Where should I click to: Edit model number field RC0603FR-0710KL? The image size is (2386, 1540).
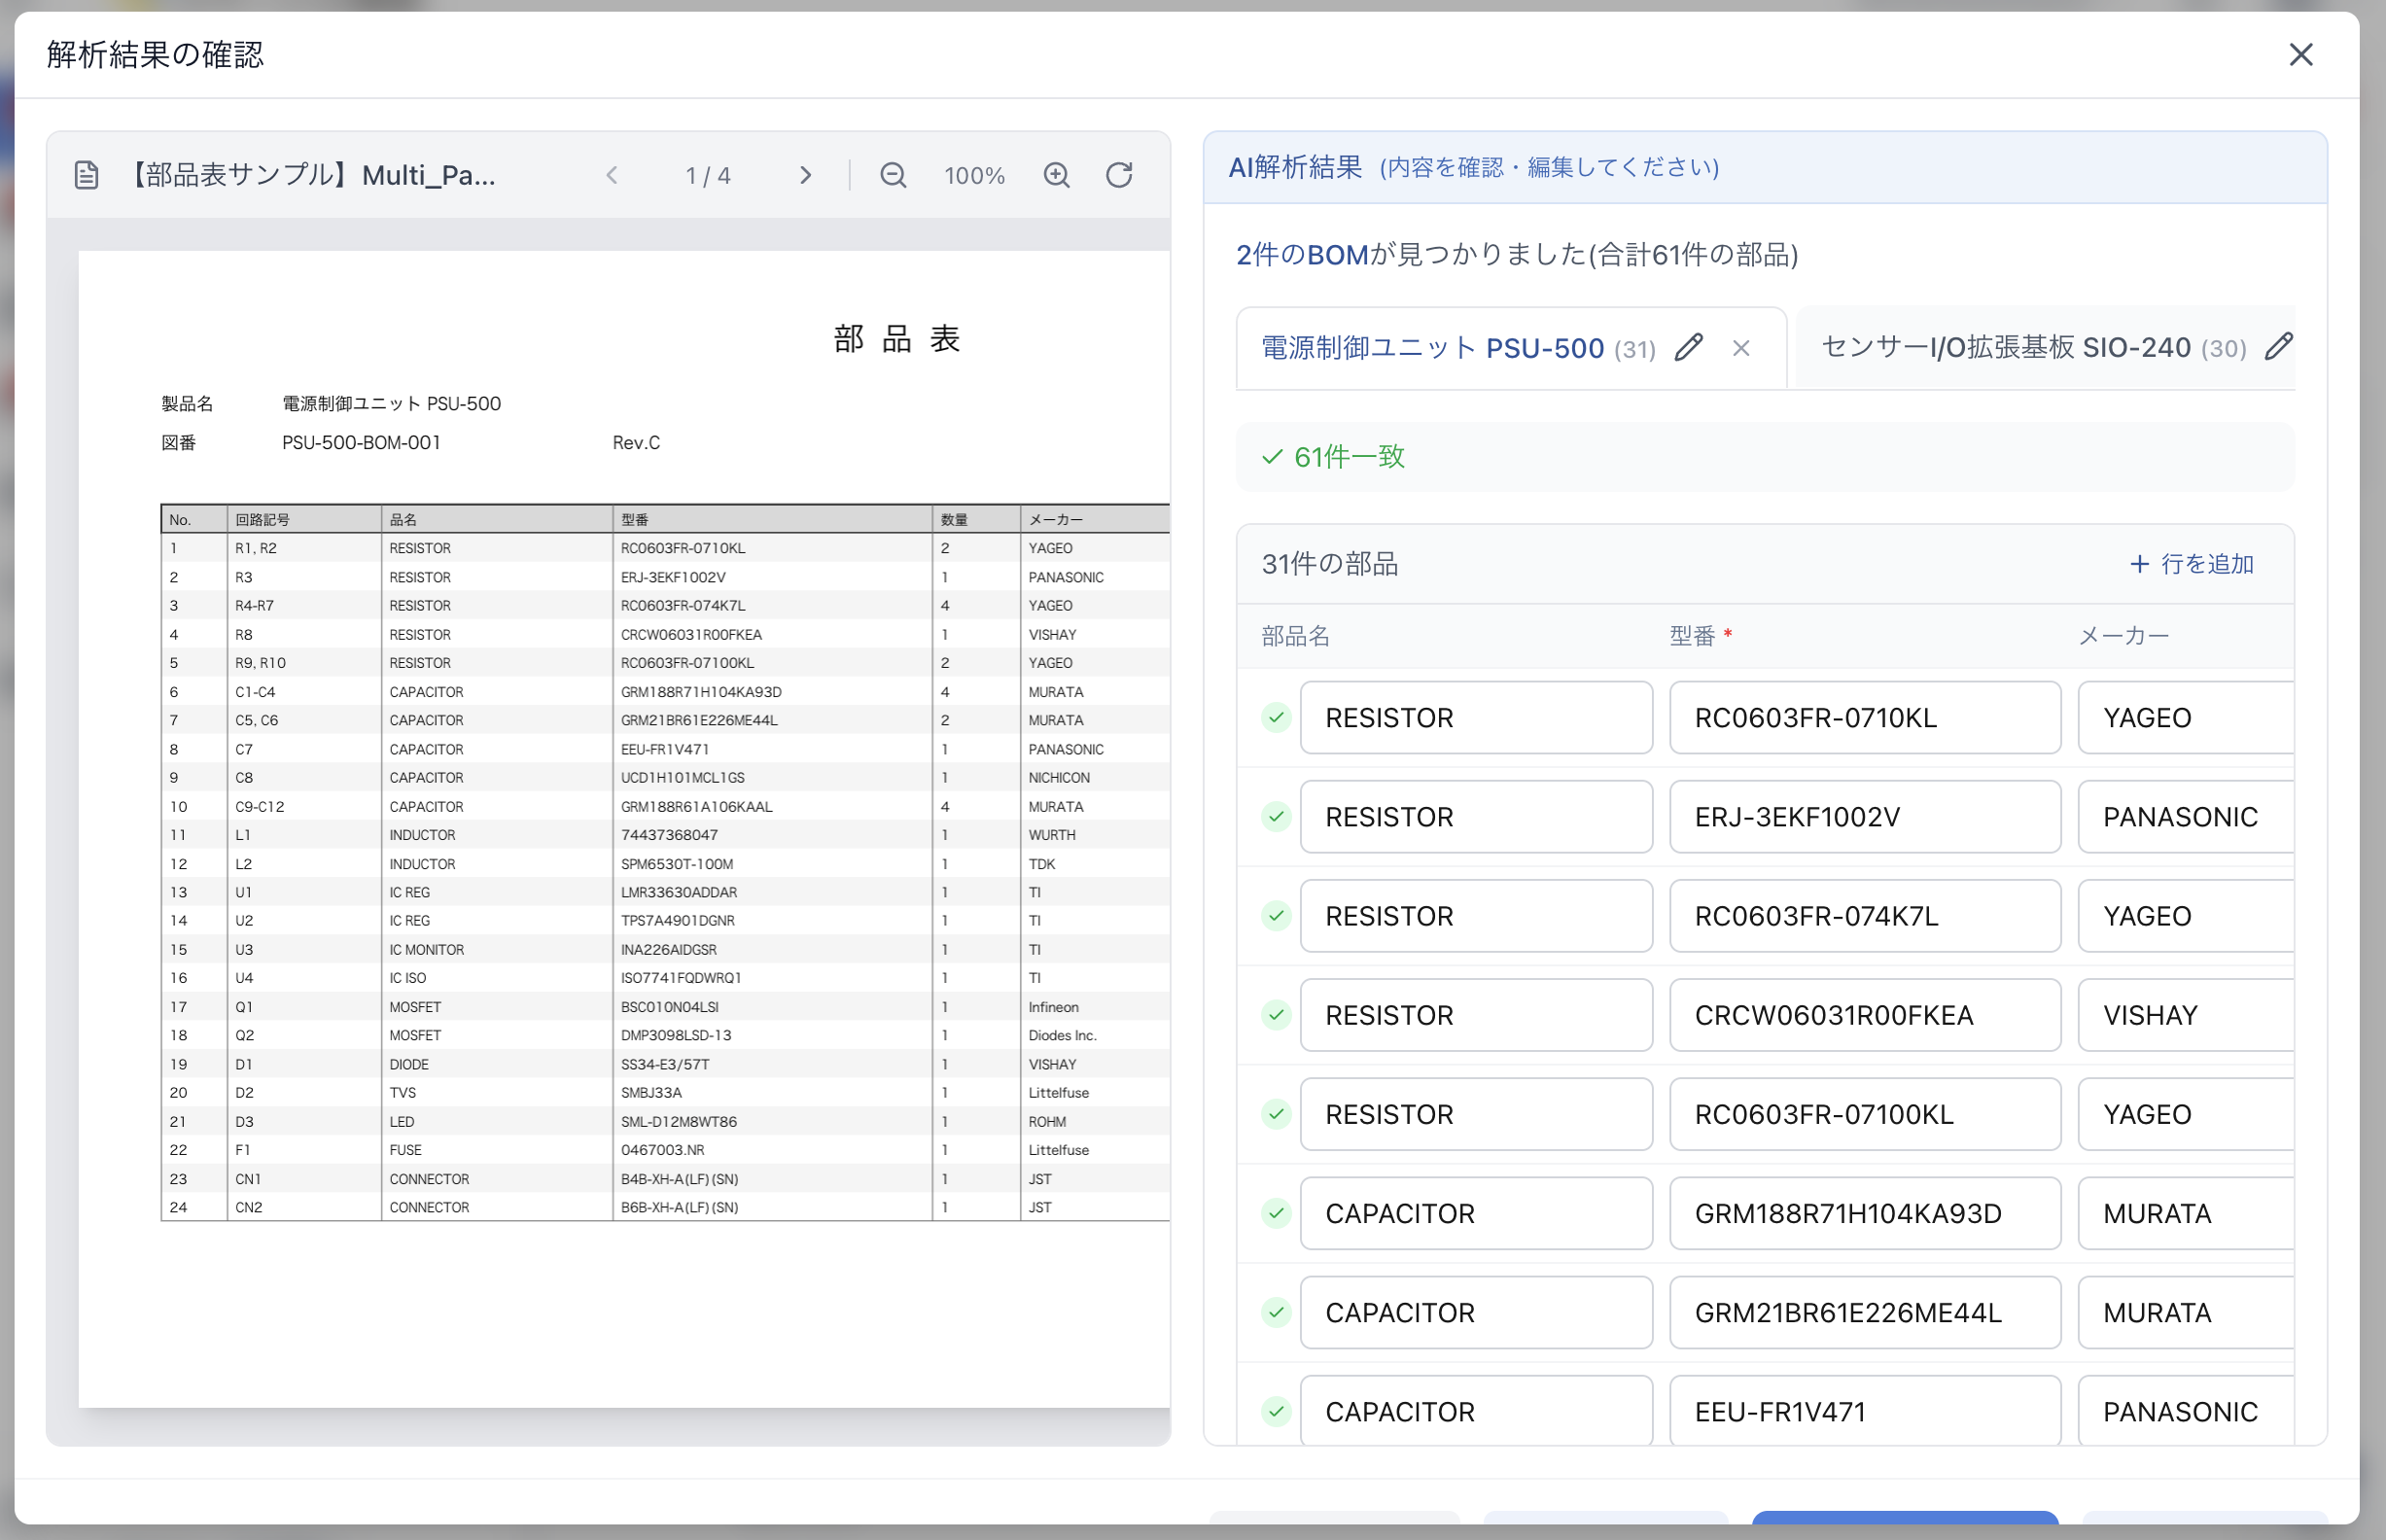pos(1865,717)
